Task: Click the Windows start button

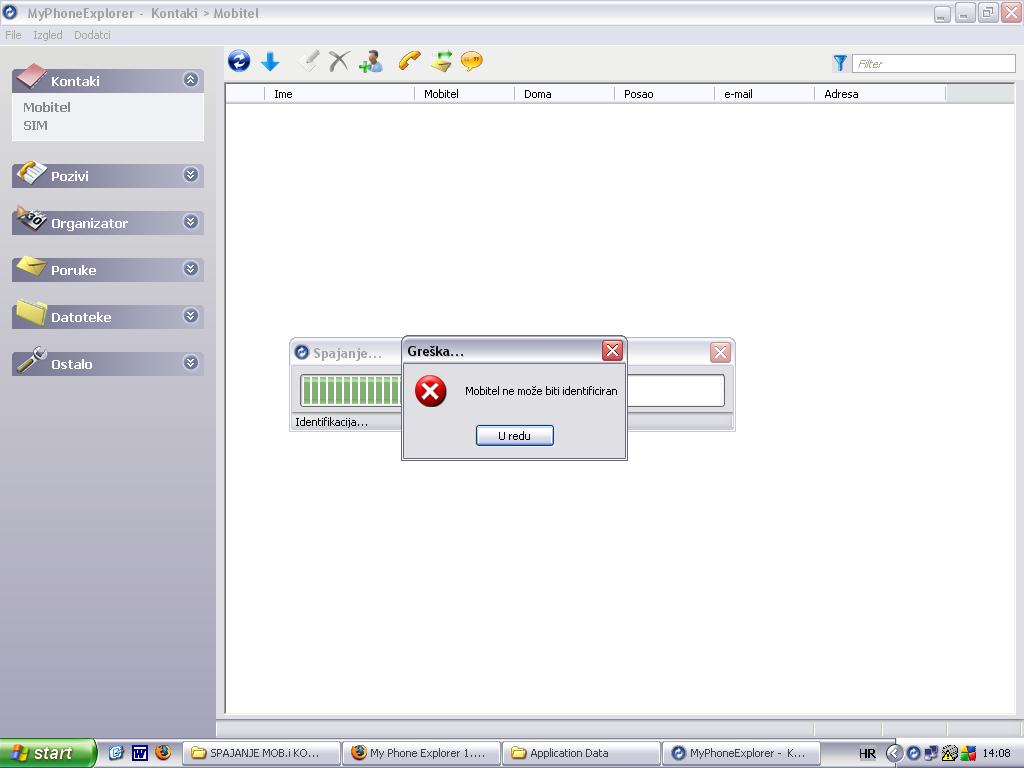Action: click(x=48, y=753)
